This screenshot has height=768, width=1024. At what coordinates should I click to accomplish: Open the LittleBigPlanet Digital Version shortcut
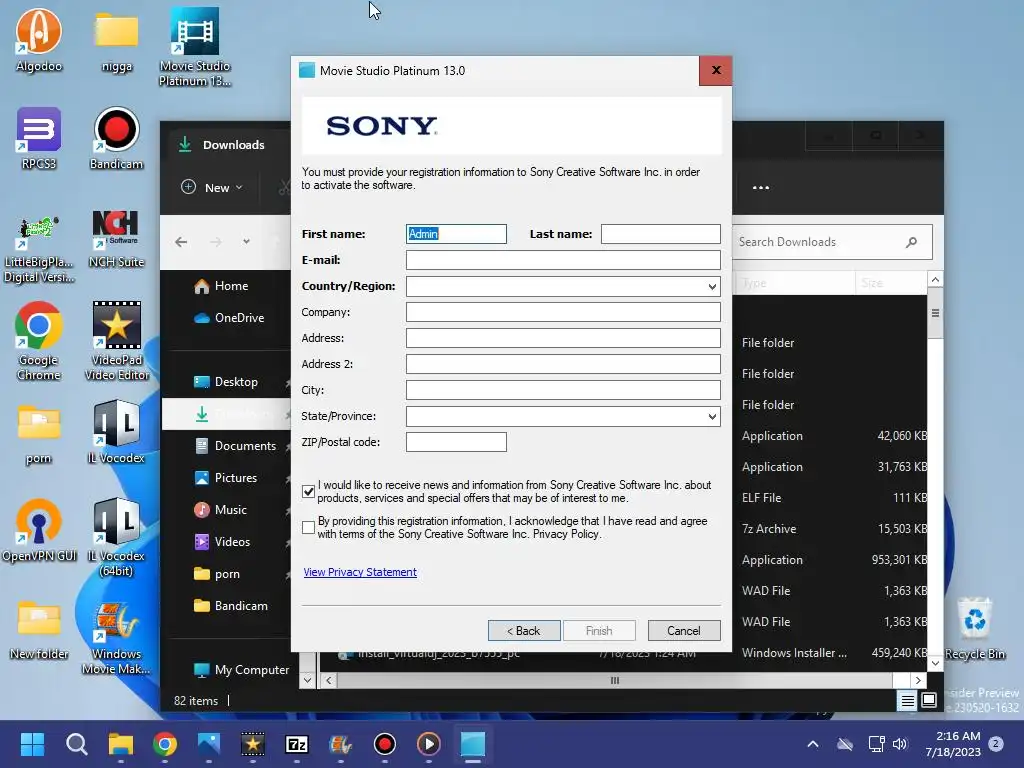point(39,249)
